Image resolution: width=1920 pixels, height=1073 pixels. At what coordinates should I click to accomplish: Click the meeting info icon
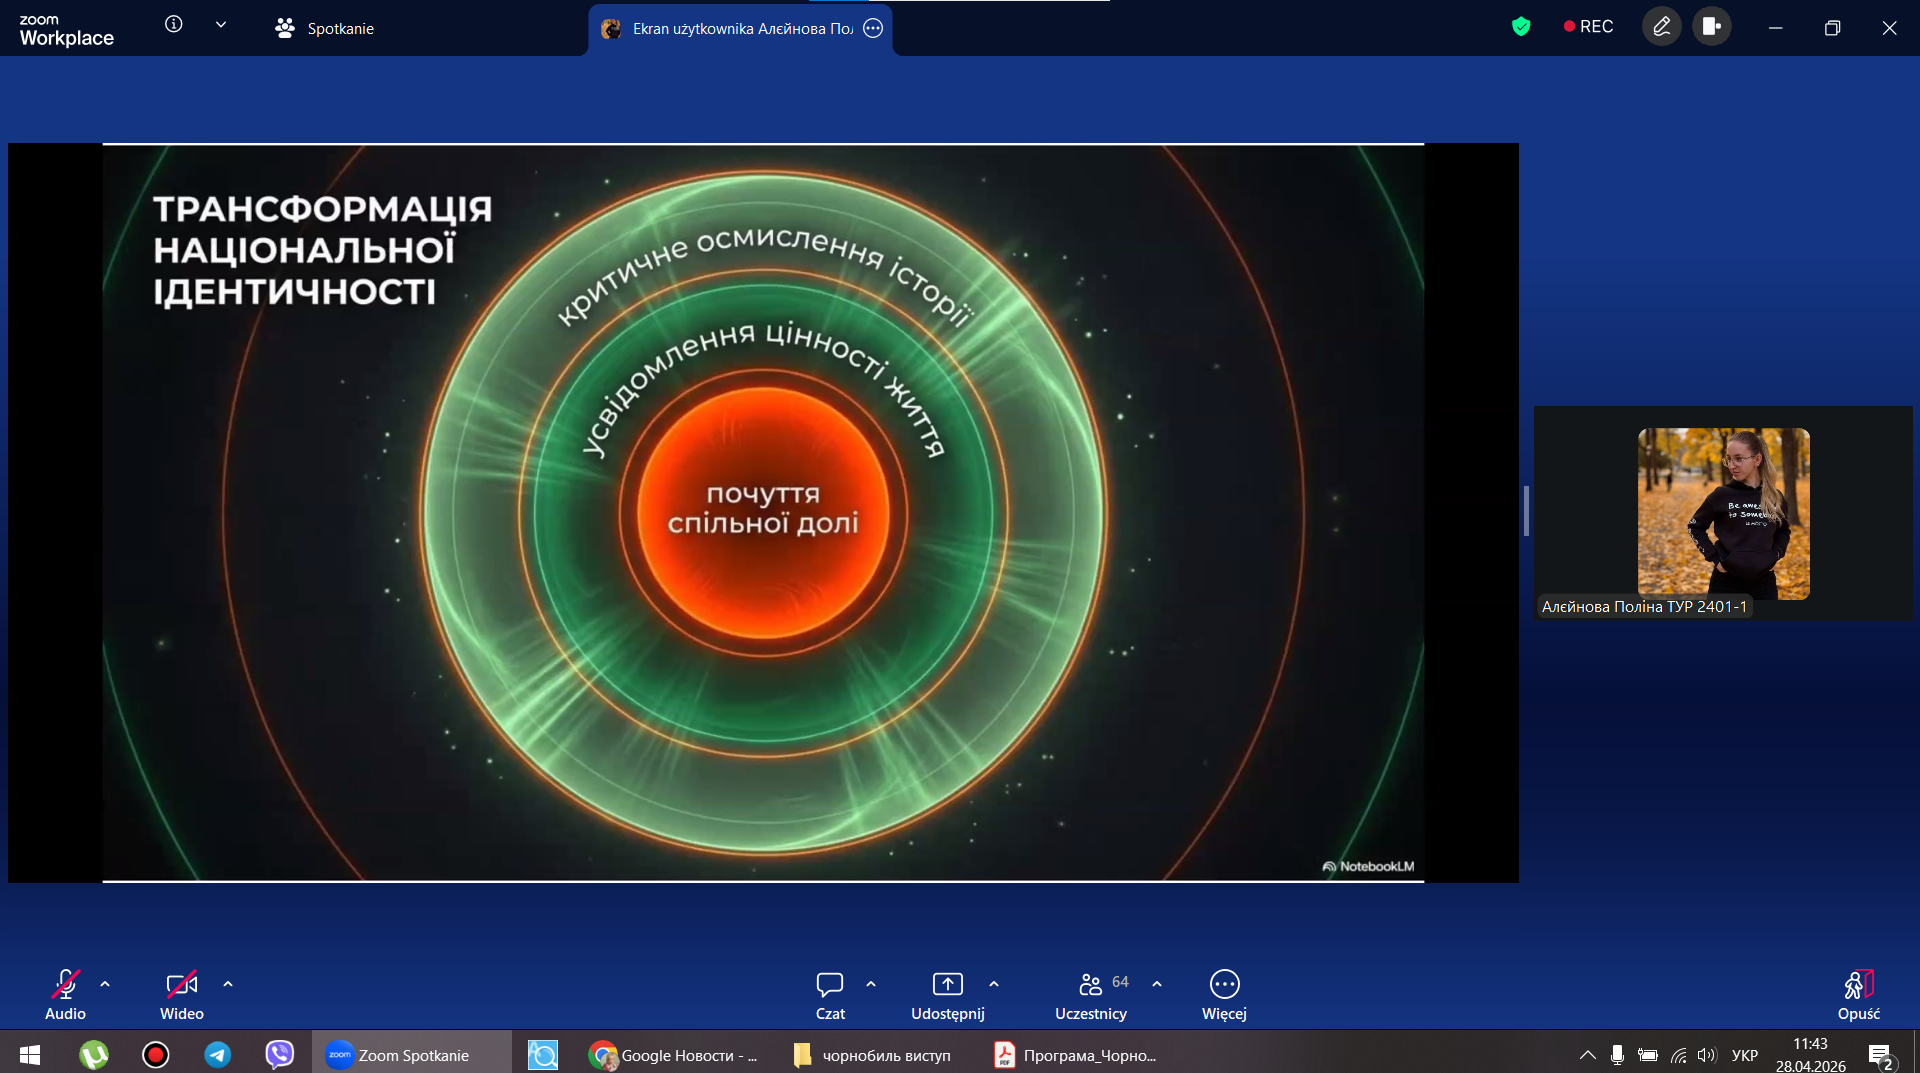(174, 25)
